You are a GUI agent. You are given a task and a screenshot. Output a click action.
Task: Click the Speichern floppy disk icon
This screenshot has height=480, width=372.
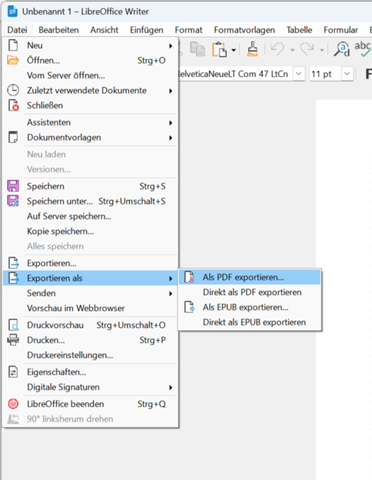(13, 186)
